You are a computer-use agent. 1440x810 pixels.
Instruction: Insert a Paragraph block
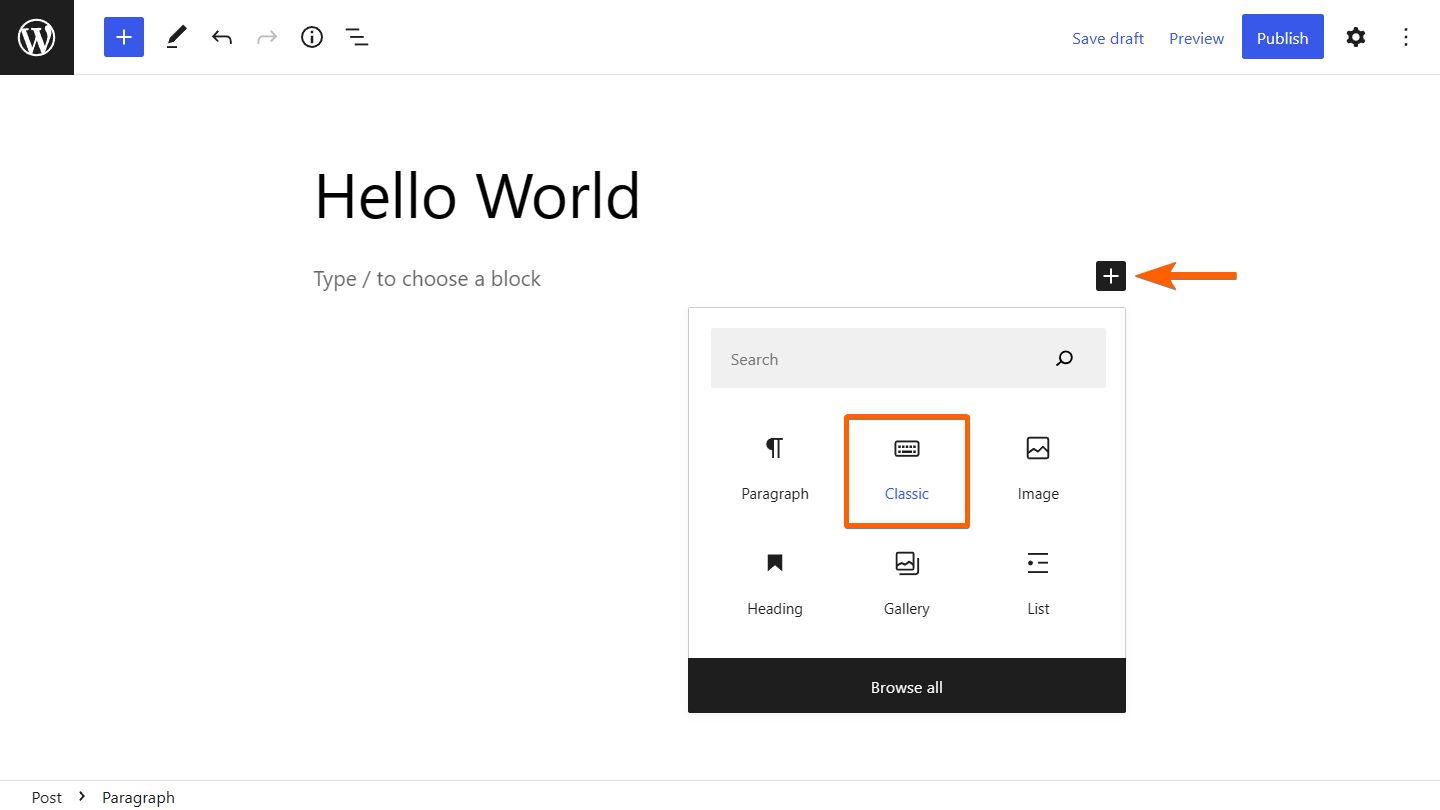tap(775, 468)
